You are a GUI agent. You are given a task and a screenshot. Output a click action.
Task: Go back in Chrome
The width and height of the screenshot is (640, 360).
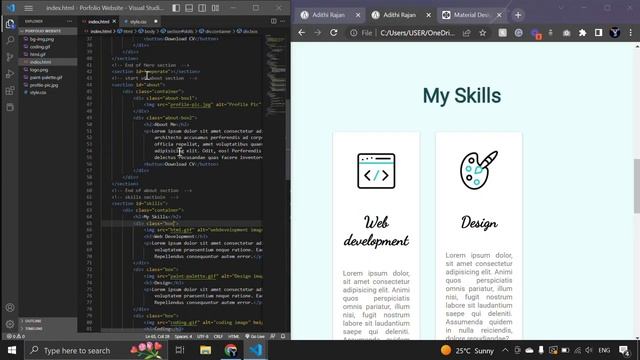click(x=302, y=33)
